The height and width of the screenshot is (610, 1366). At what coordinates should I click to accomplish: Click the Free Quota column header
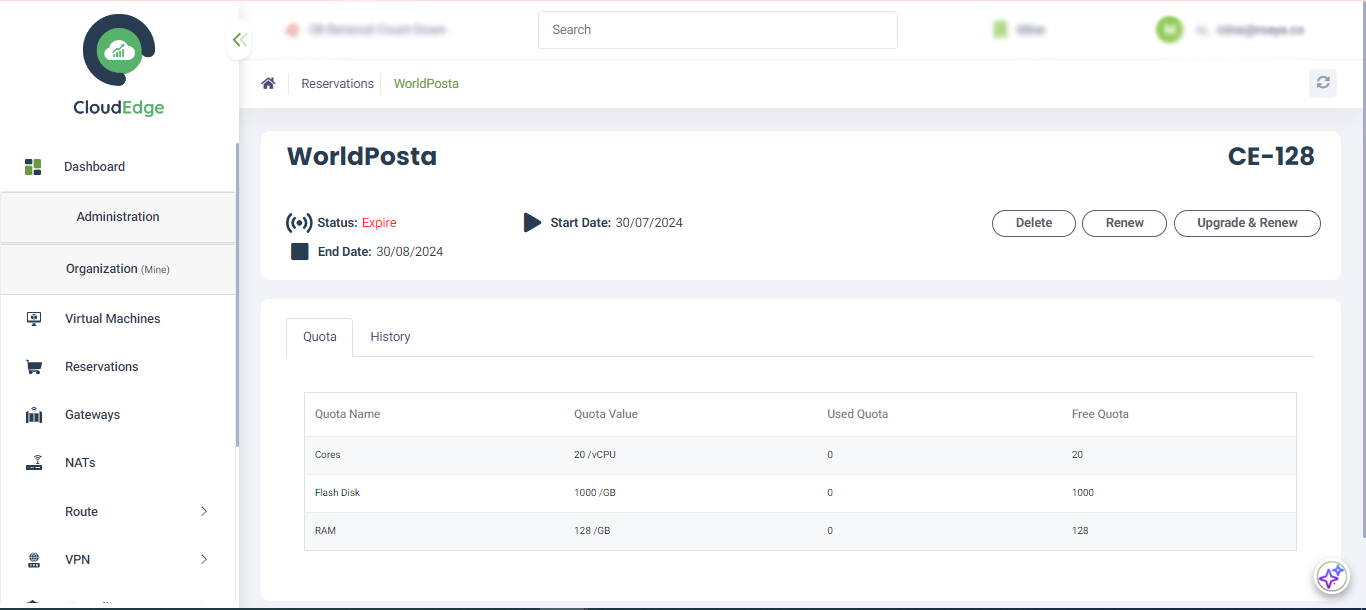tap(1100, 414)
